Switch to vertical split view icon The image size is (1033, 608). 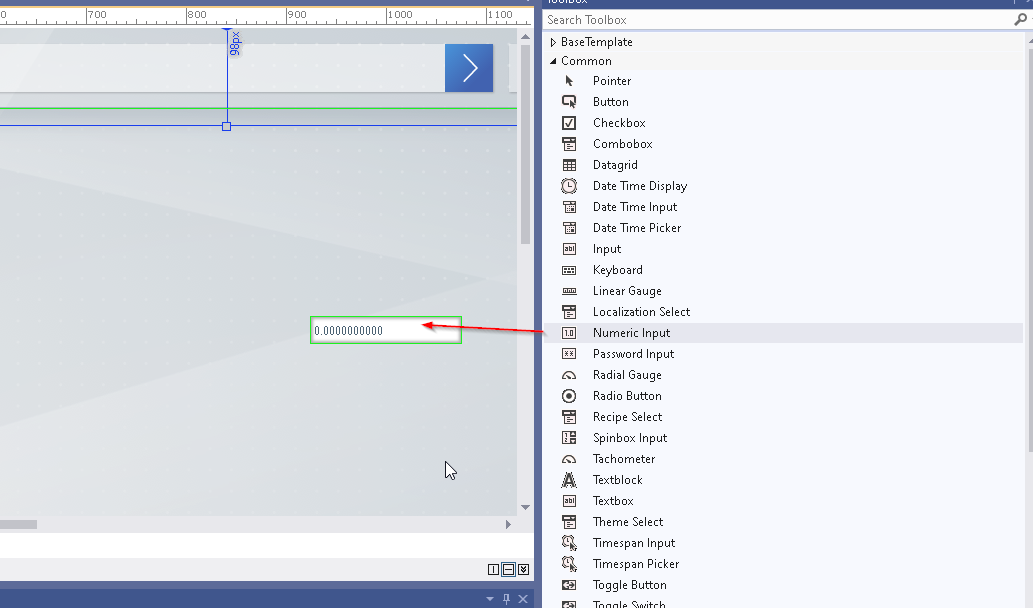point(493,570)
